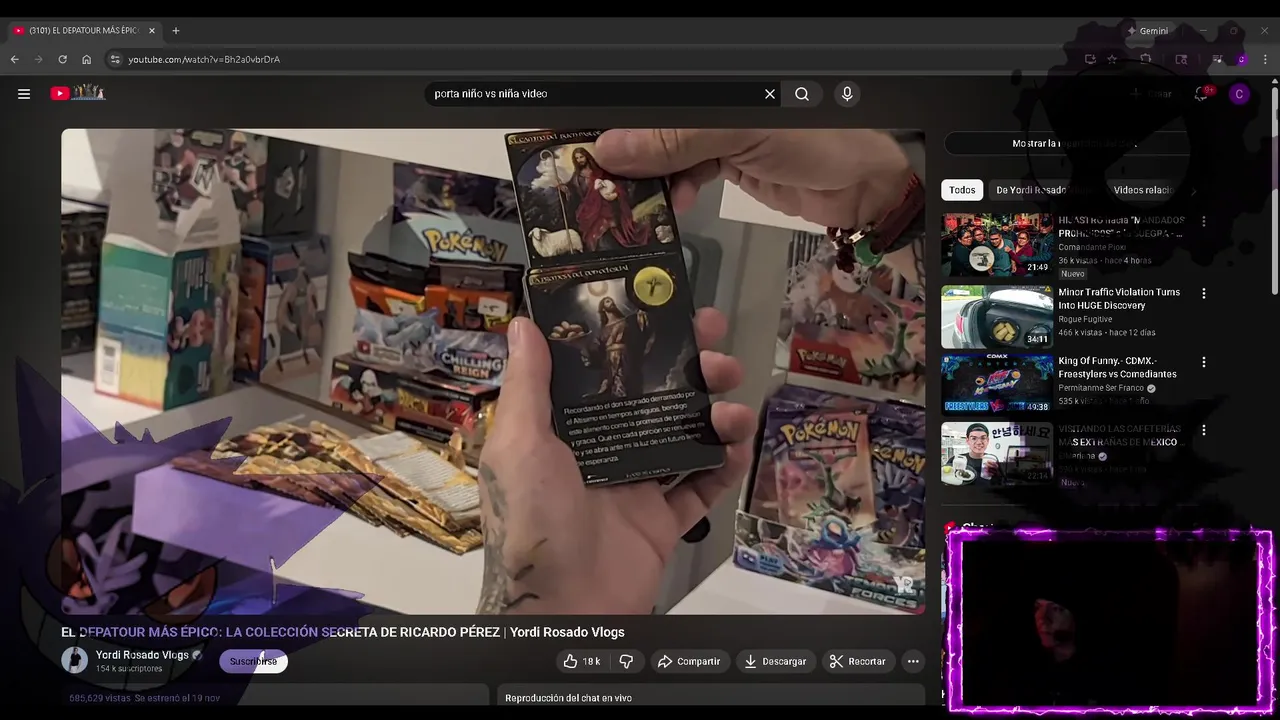Open King Of Funny CDMX thumbnail
The height and width of the screenshot is (720, 1280).
point(997,385)
